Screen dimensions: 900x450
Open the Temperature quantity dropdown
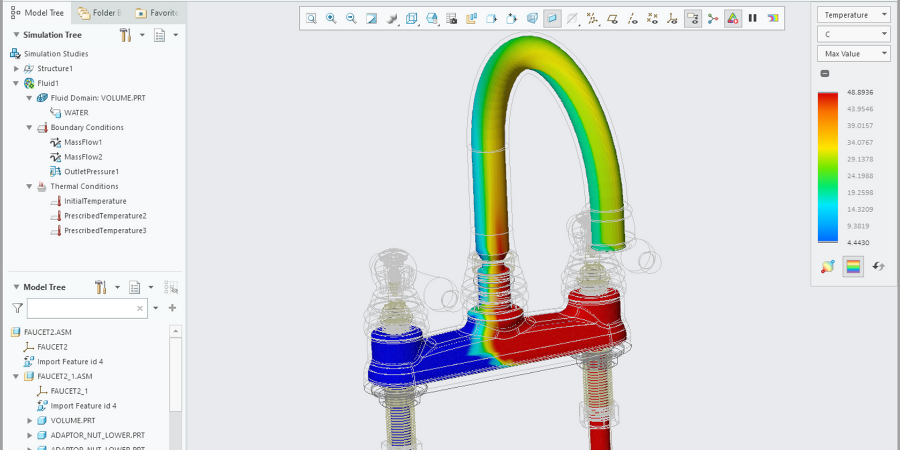853,14
